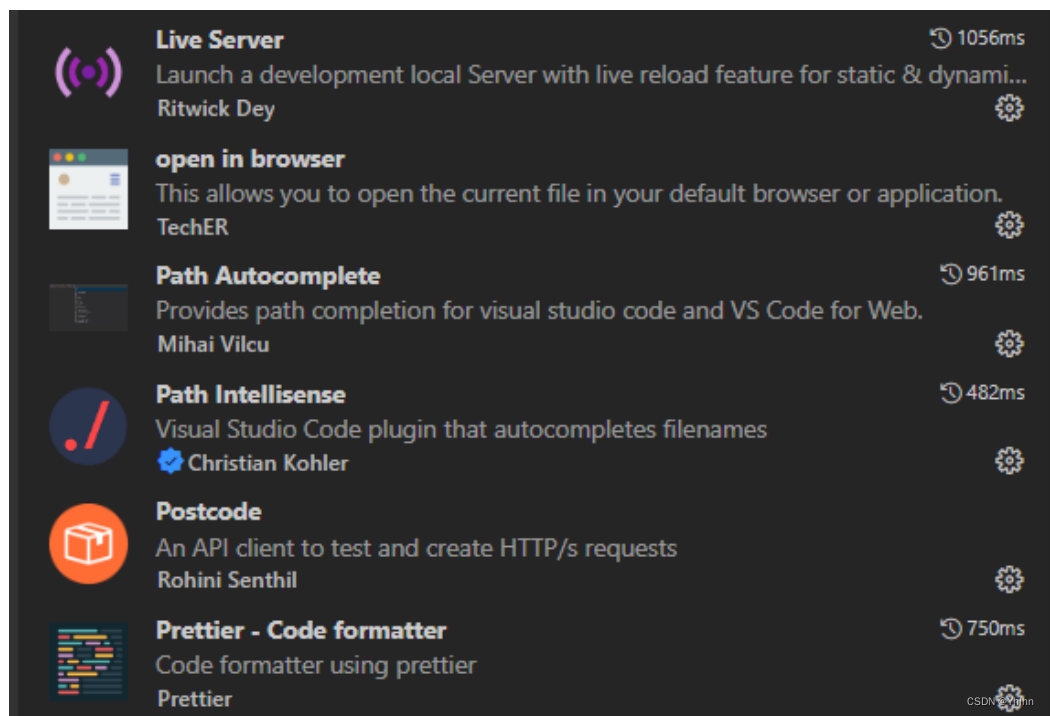Select the Path Autocomplete extension title
This screenshot has width=1050, height=716.
tap(268, 276)
